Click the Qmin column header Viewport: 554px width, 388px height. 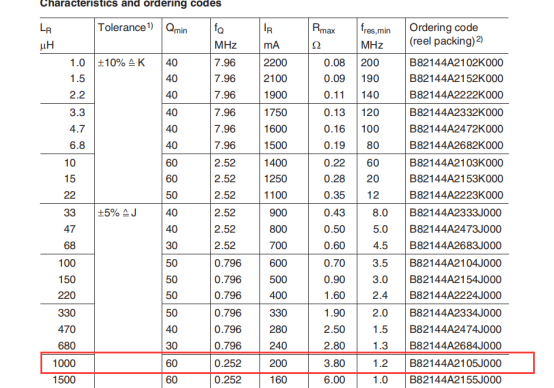176,28
